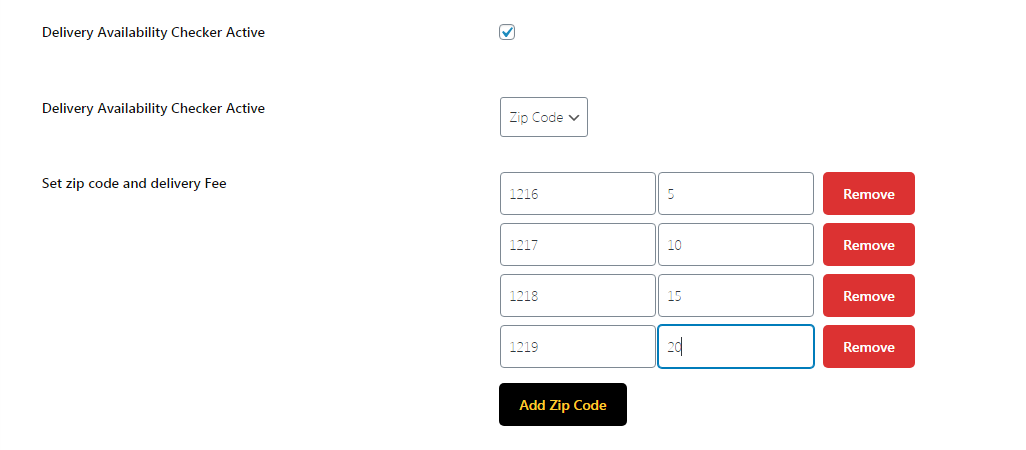Click the zip code field containing 1218
1026x450 pixels.
(x=577, y=296)
